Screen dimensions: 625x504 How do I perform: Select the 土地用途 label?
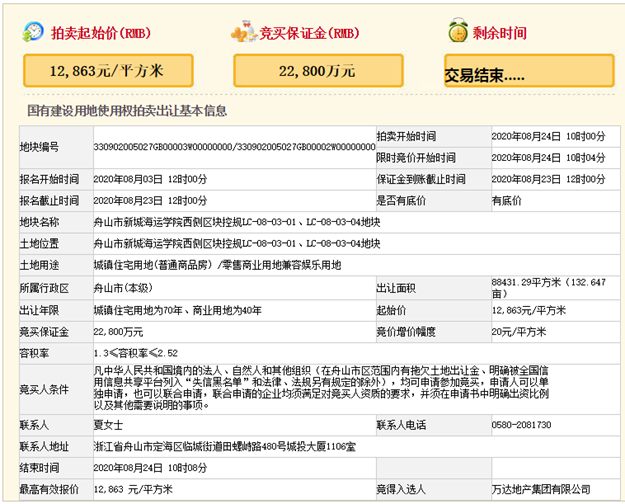coord(39,265)
